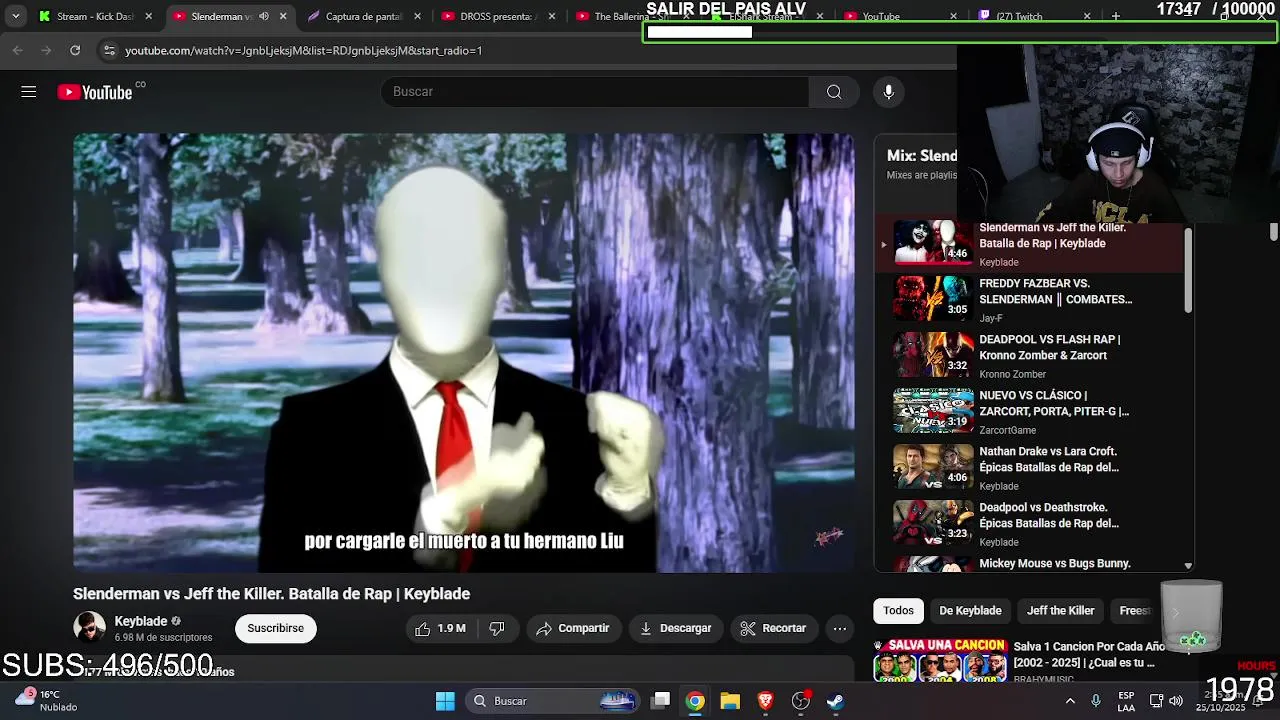Click the page vertical scrollbar thumb
Viewport: 1280px width, 720px height.
click(1273, 231)
